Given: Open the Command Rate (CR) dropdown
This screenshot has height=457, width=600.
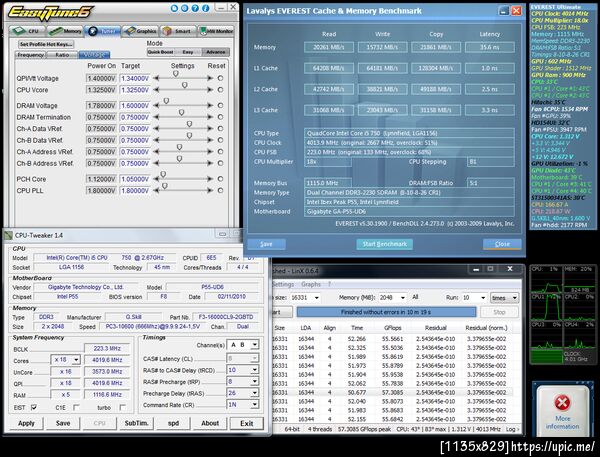Looking at the screenshot, I should tap(254, 405).
